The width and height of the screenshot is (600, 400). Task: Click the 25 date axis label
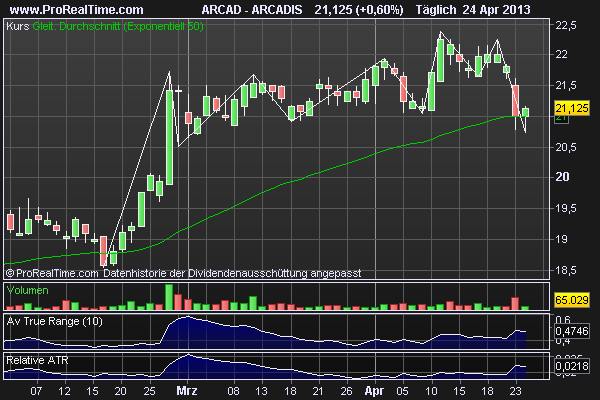(149, 391)
